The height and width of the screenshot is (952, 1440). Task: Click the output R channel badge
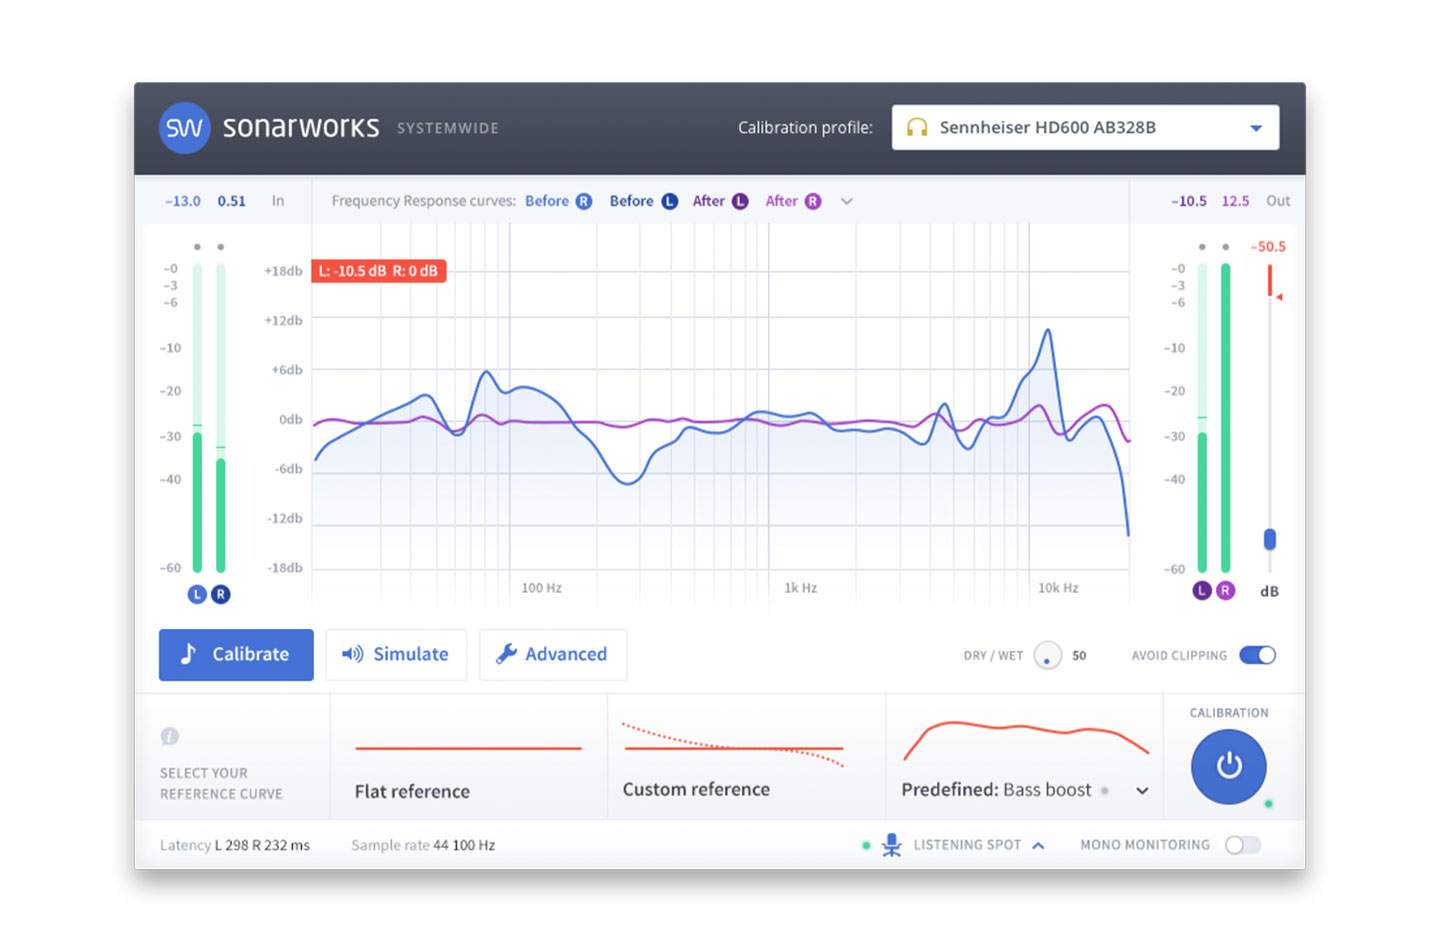pyautogui.click(x=1225, y=590)
